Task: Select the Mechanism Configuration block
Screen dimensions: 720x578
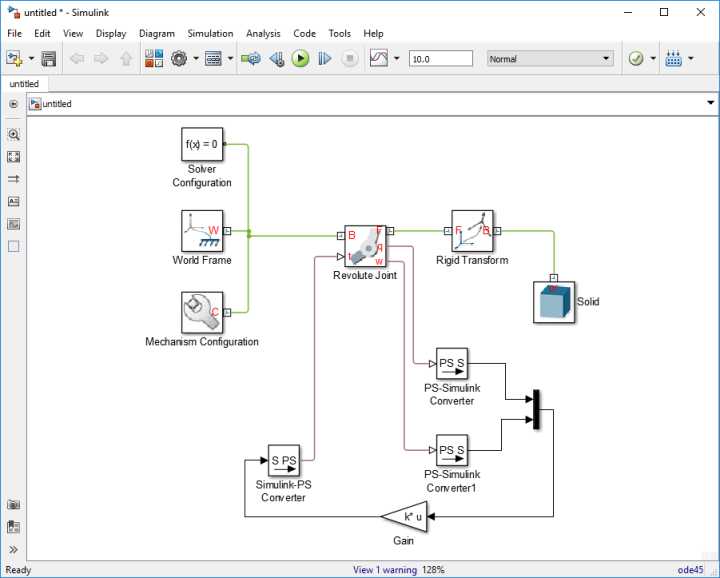Action: [x=202, y=312]
